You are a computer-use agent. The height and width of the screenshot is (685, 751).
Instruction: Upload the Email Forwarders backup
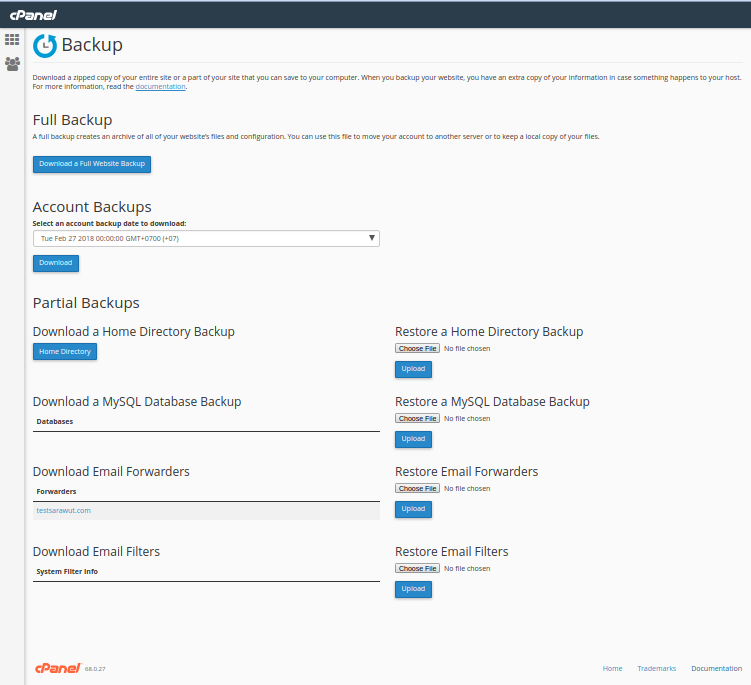(x=413, y=509)
